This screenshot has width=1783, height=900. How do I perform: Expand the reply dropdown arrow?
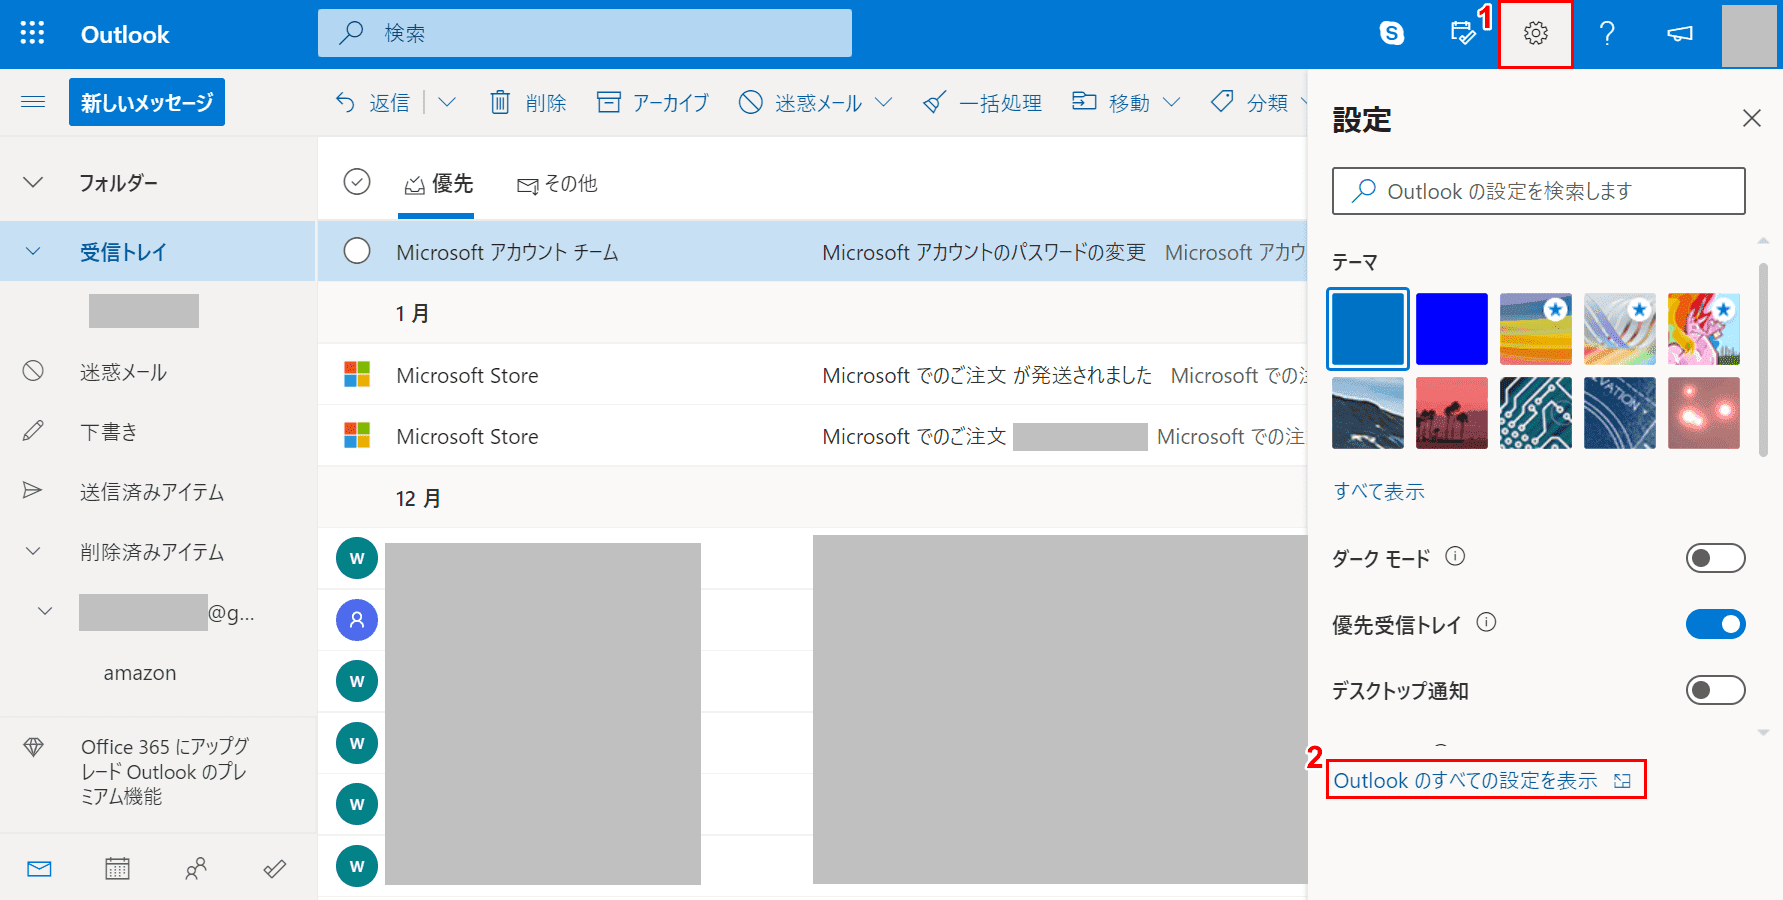point(447,101)
